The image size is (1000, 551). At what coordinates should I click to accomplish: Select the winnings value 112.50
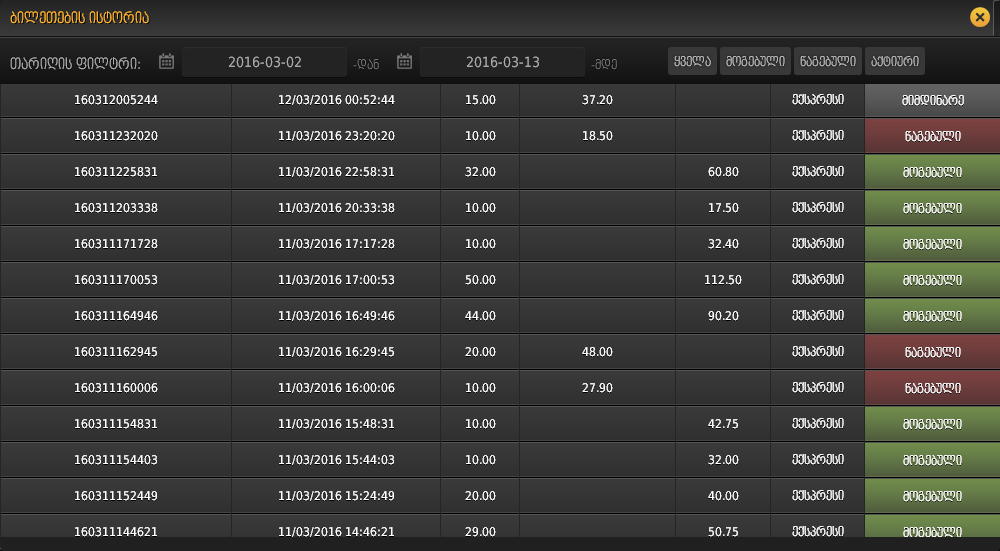[x=723, y=280]
